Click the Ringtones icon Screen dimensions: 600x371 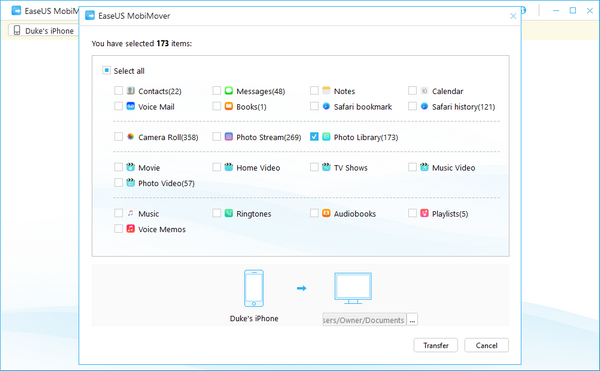(x=228, y=213)
